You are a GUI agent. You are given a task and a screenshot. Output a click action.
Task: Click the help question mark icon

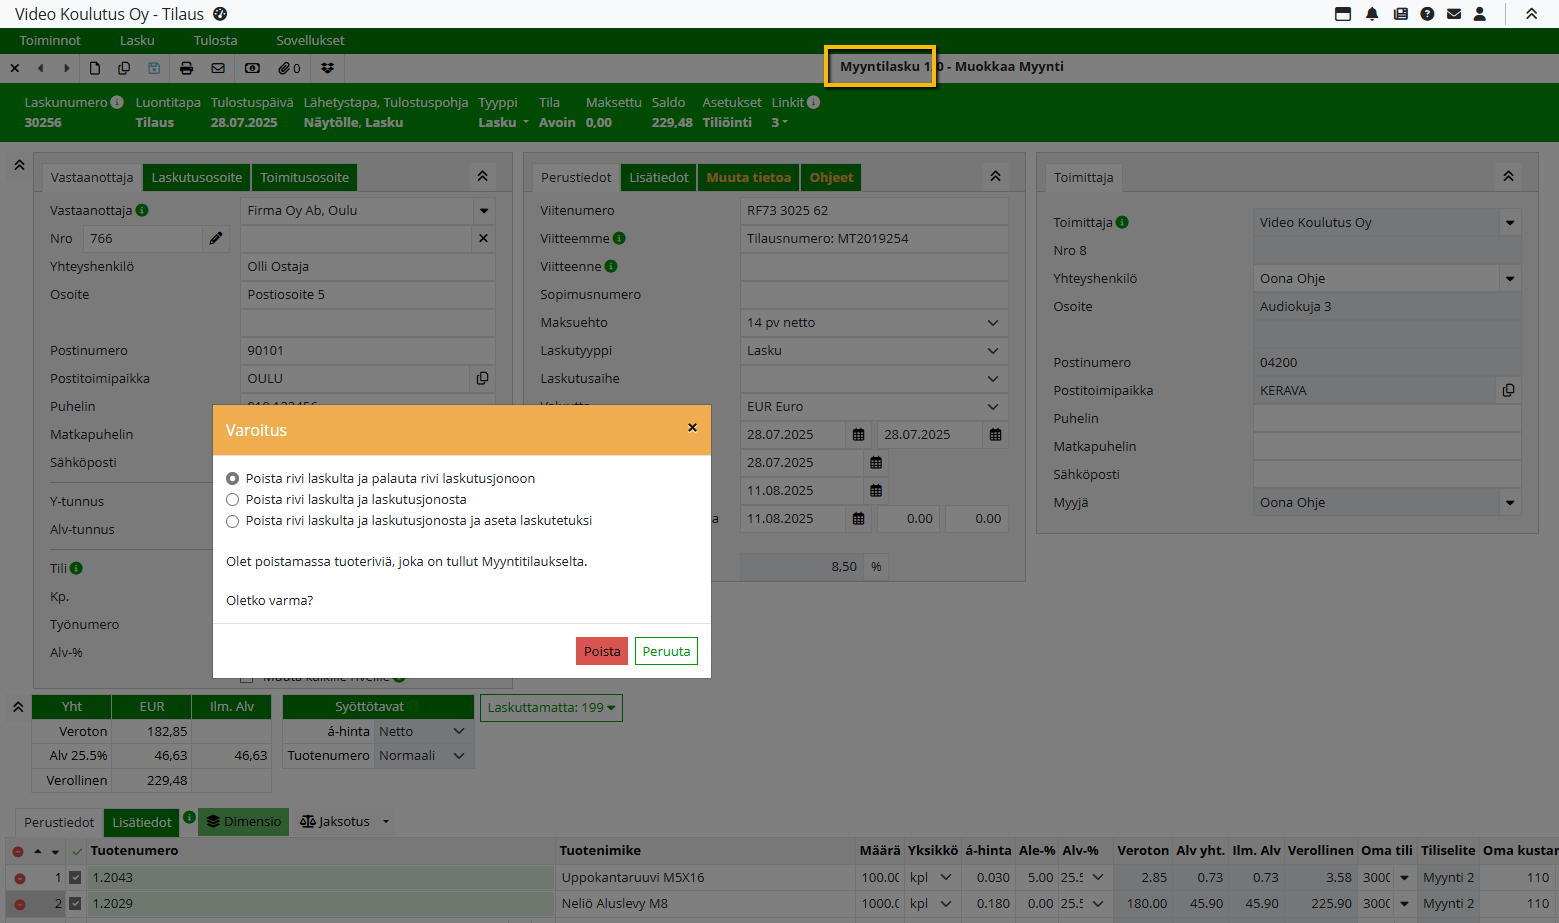click(x=1427, y=14)
